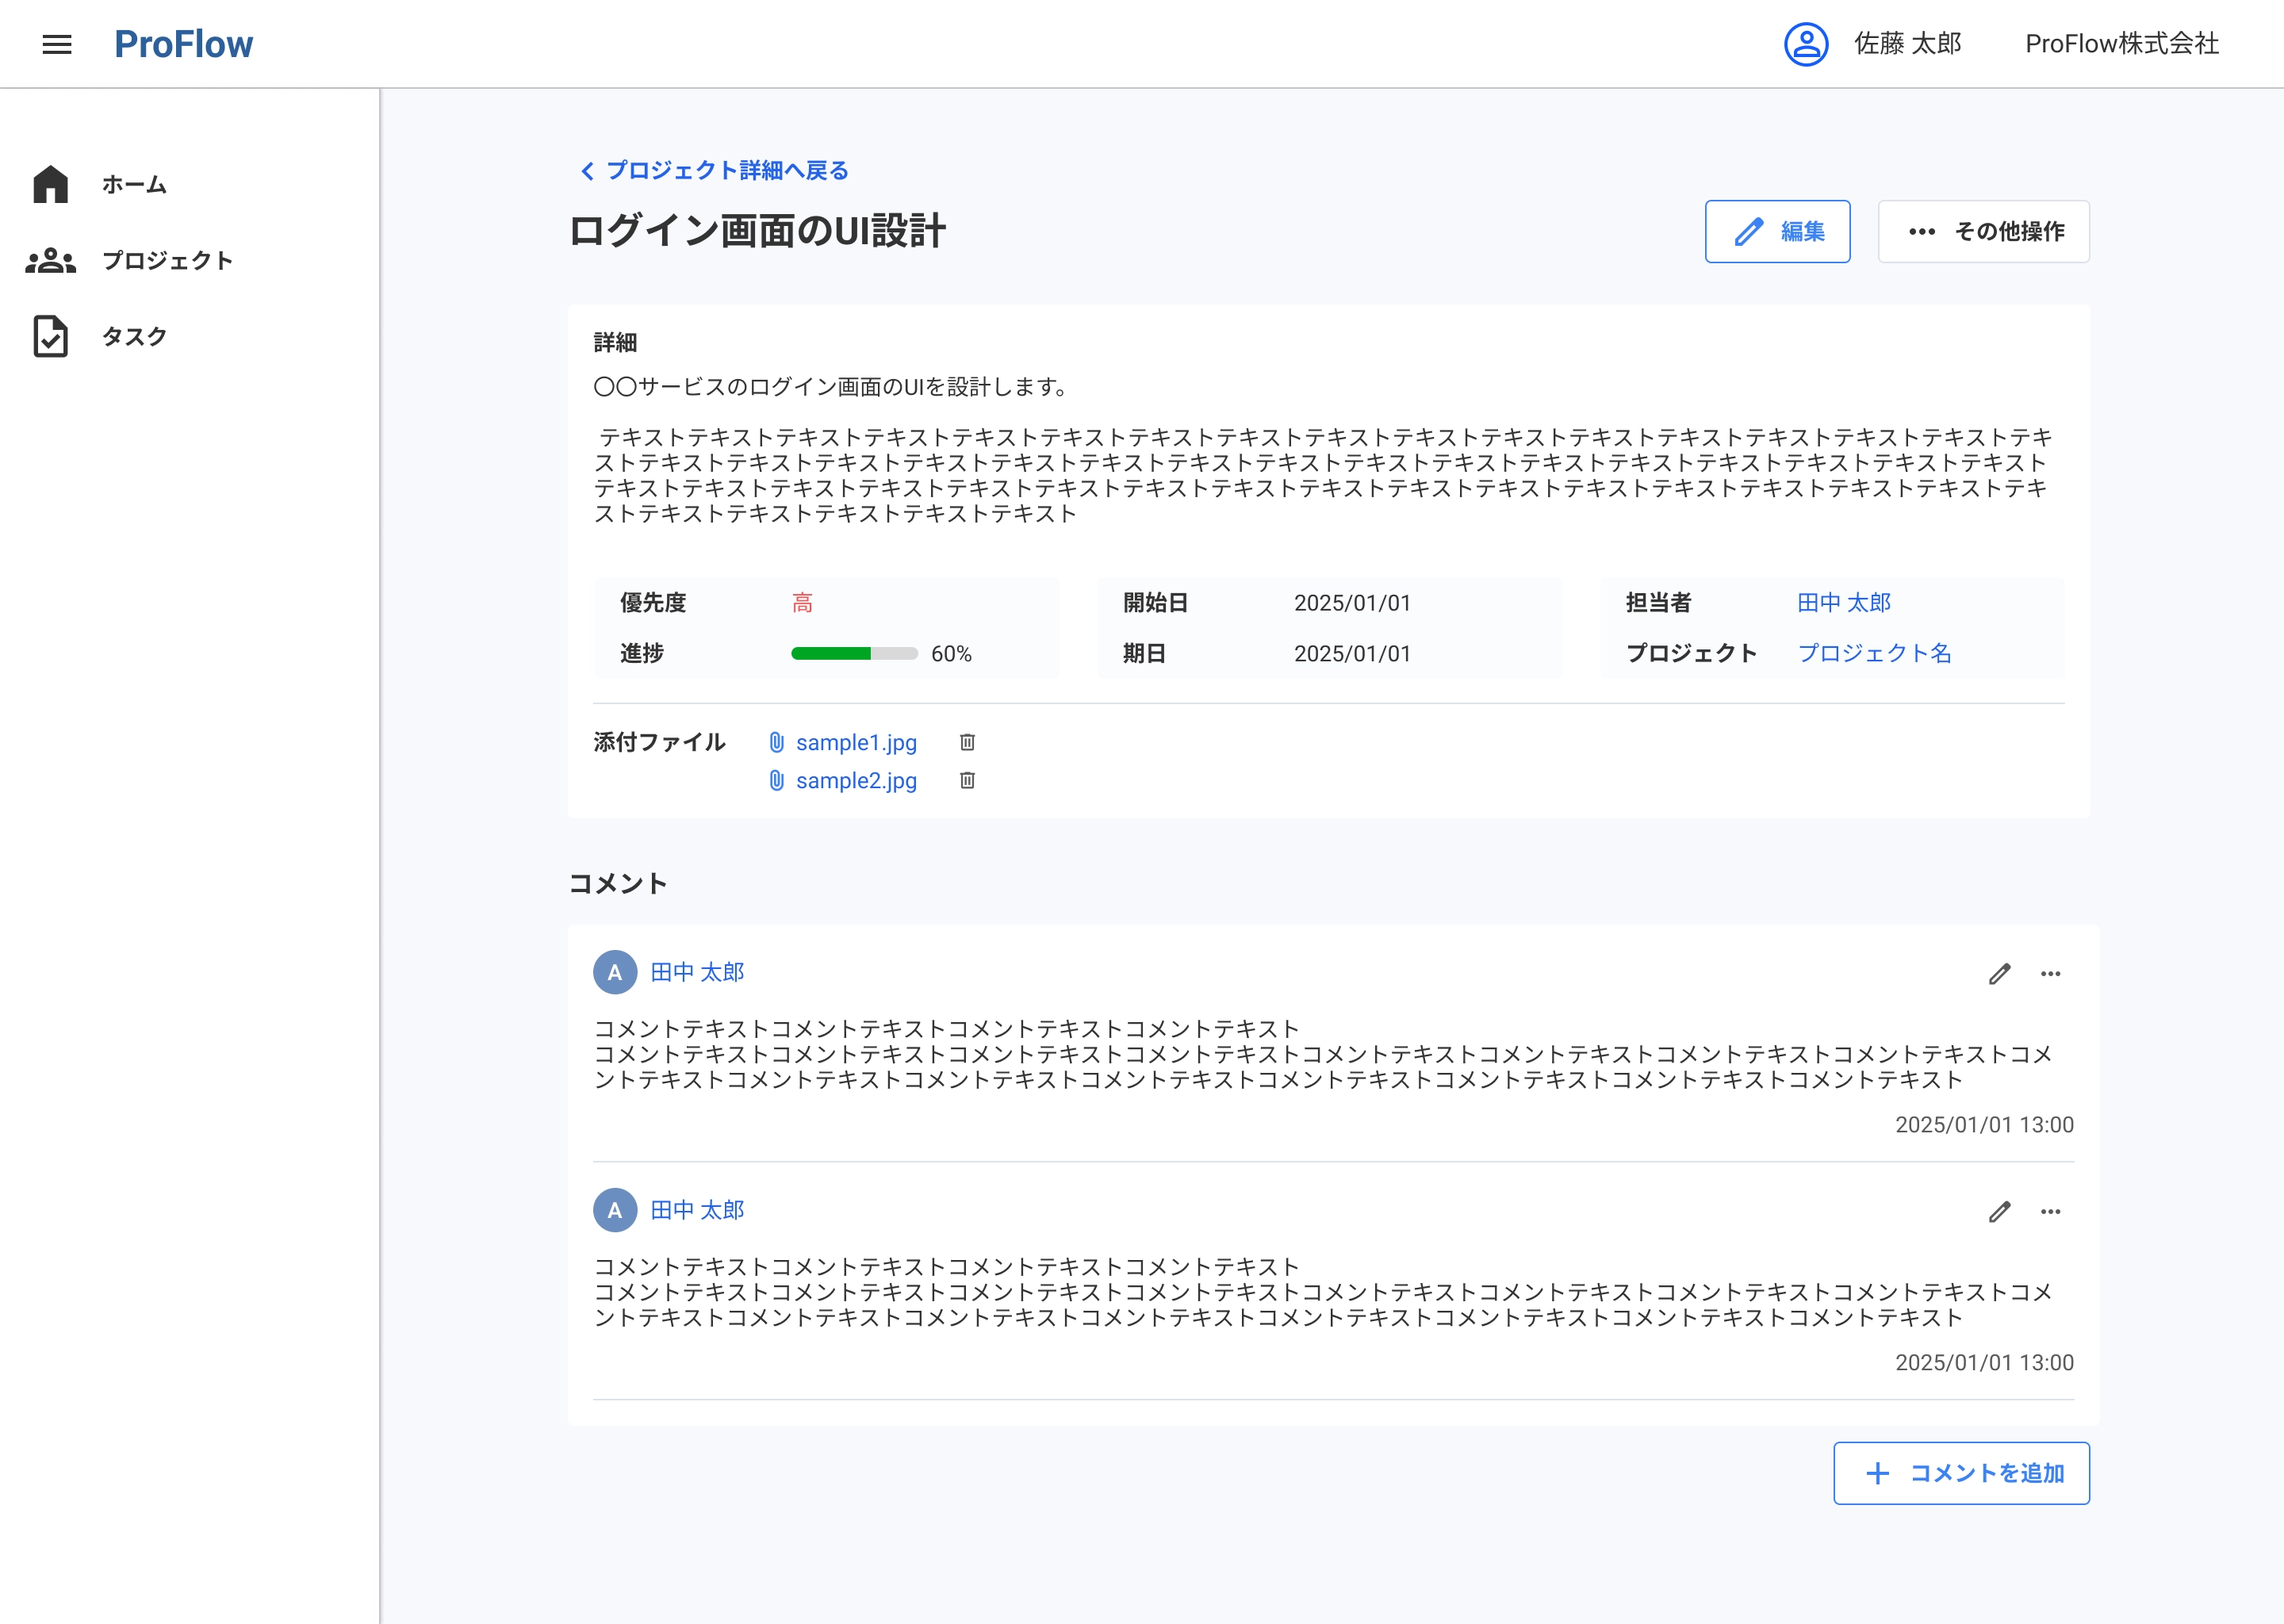The height and width of the screenshot is (1624, 2284).
Task: Open the プロジェクト名 project link
Action: 1874,653
